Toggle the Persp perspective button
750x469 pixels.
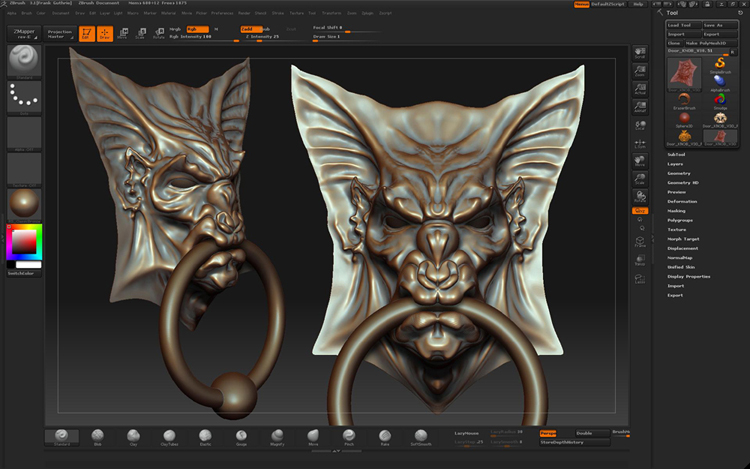(548, 433)
